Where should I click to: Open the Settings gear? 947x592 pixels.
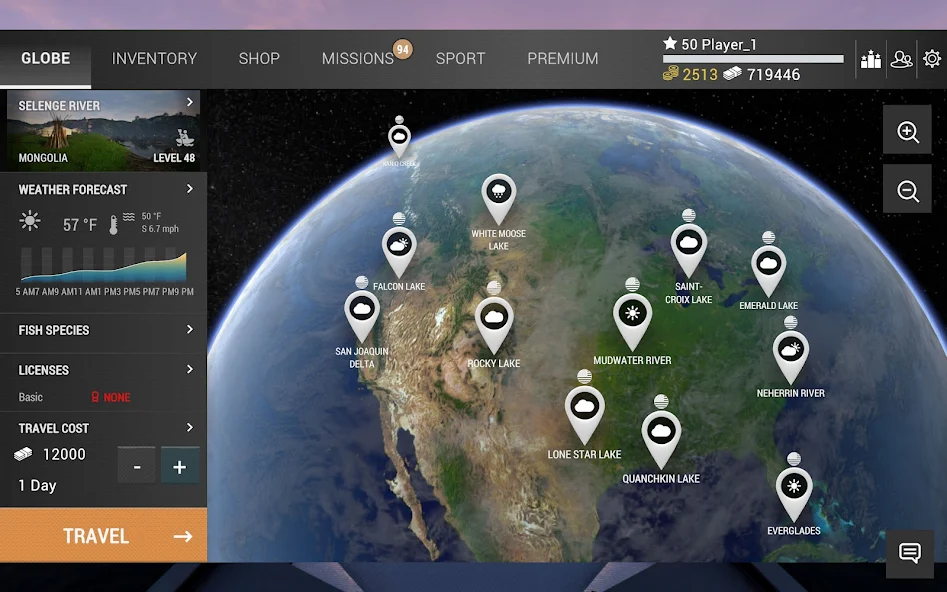pos(933,59)
